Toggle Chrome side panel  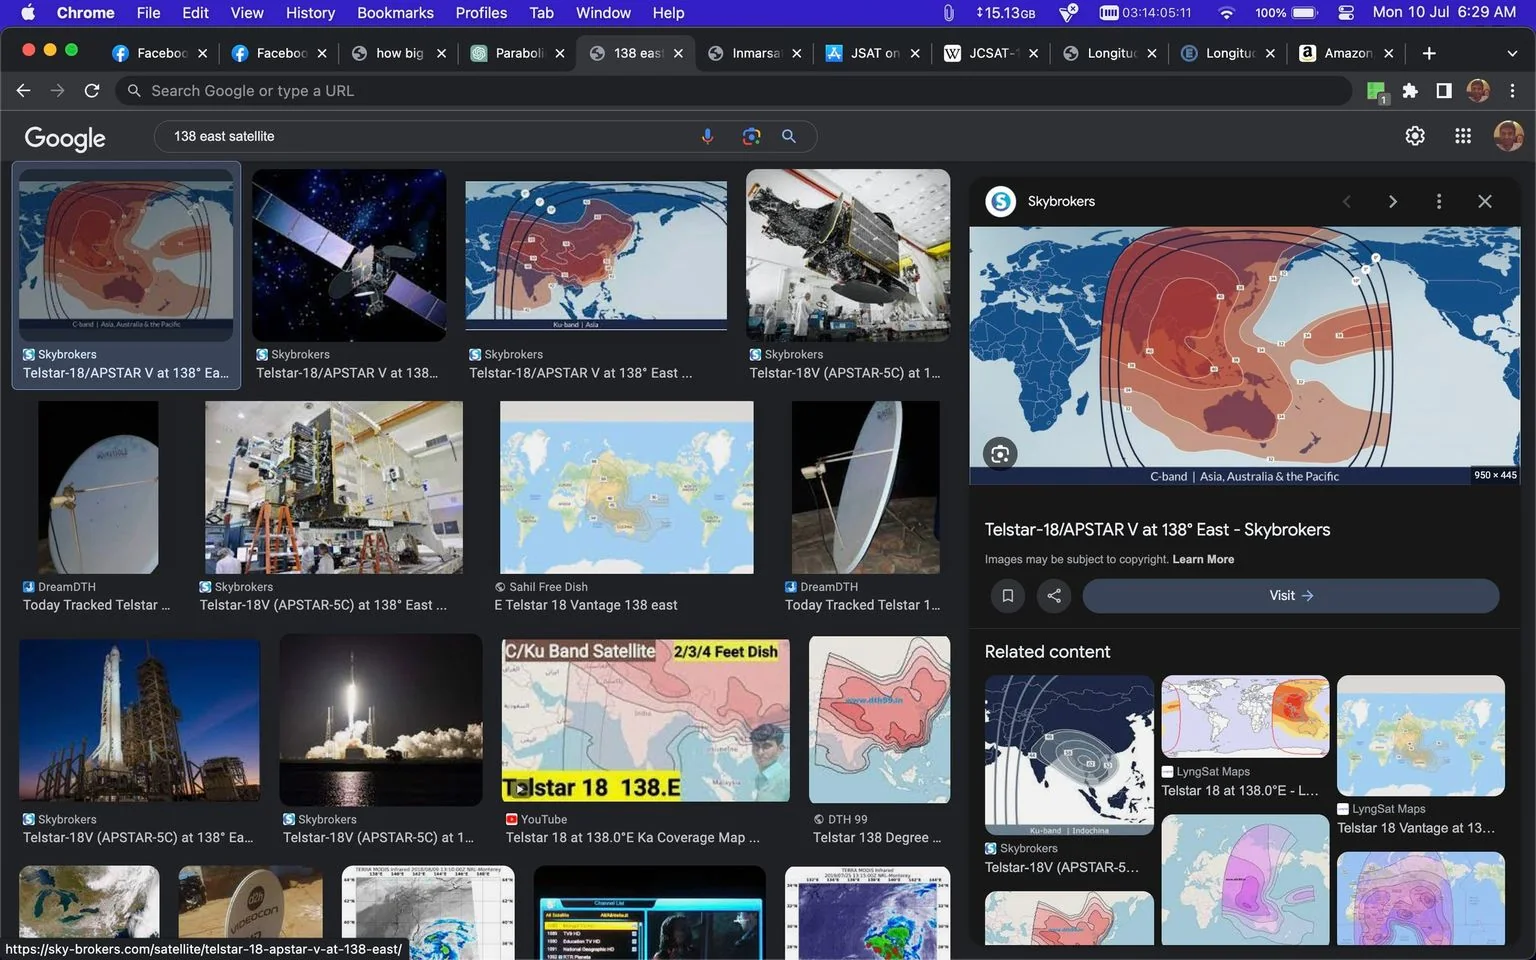coord(1444,91)
